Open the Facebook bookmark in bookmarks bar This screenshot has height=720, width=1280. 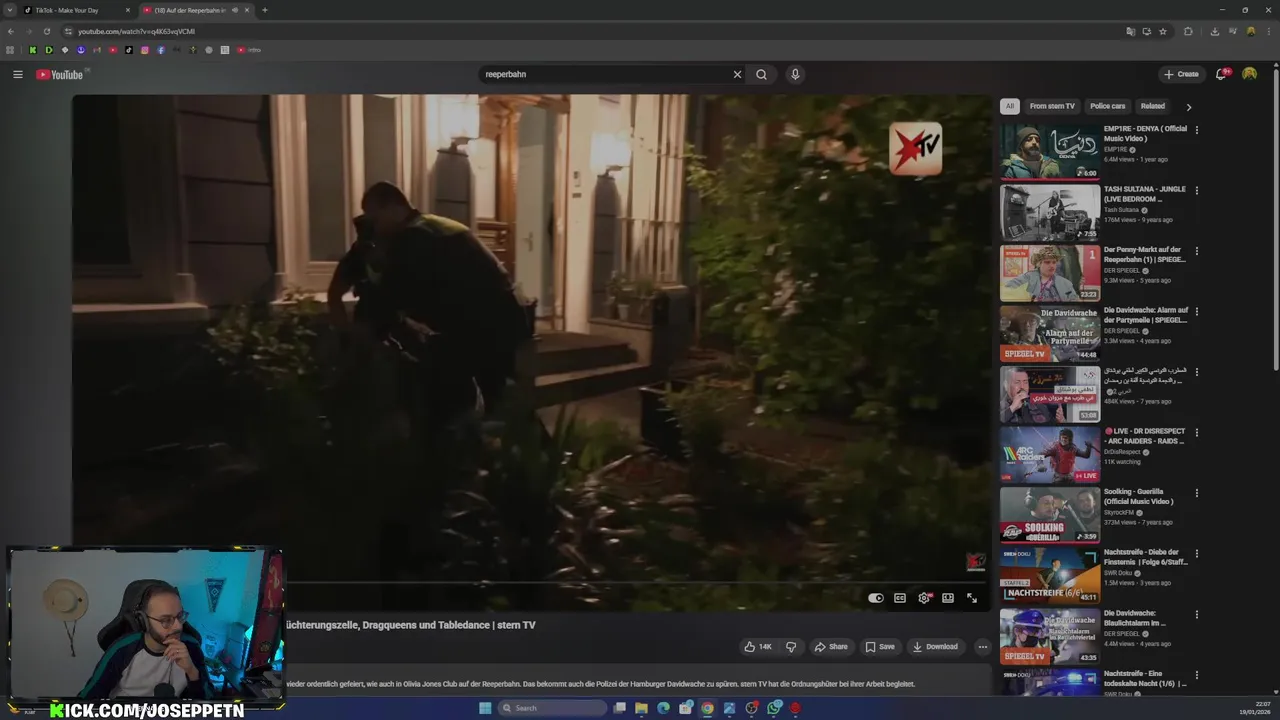click(x=161, y=50)
